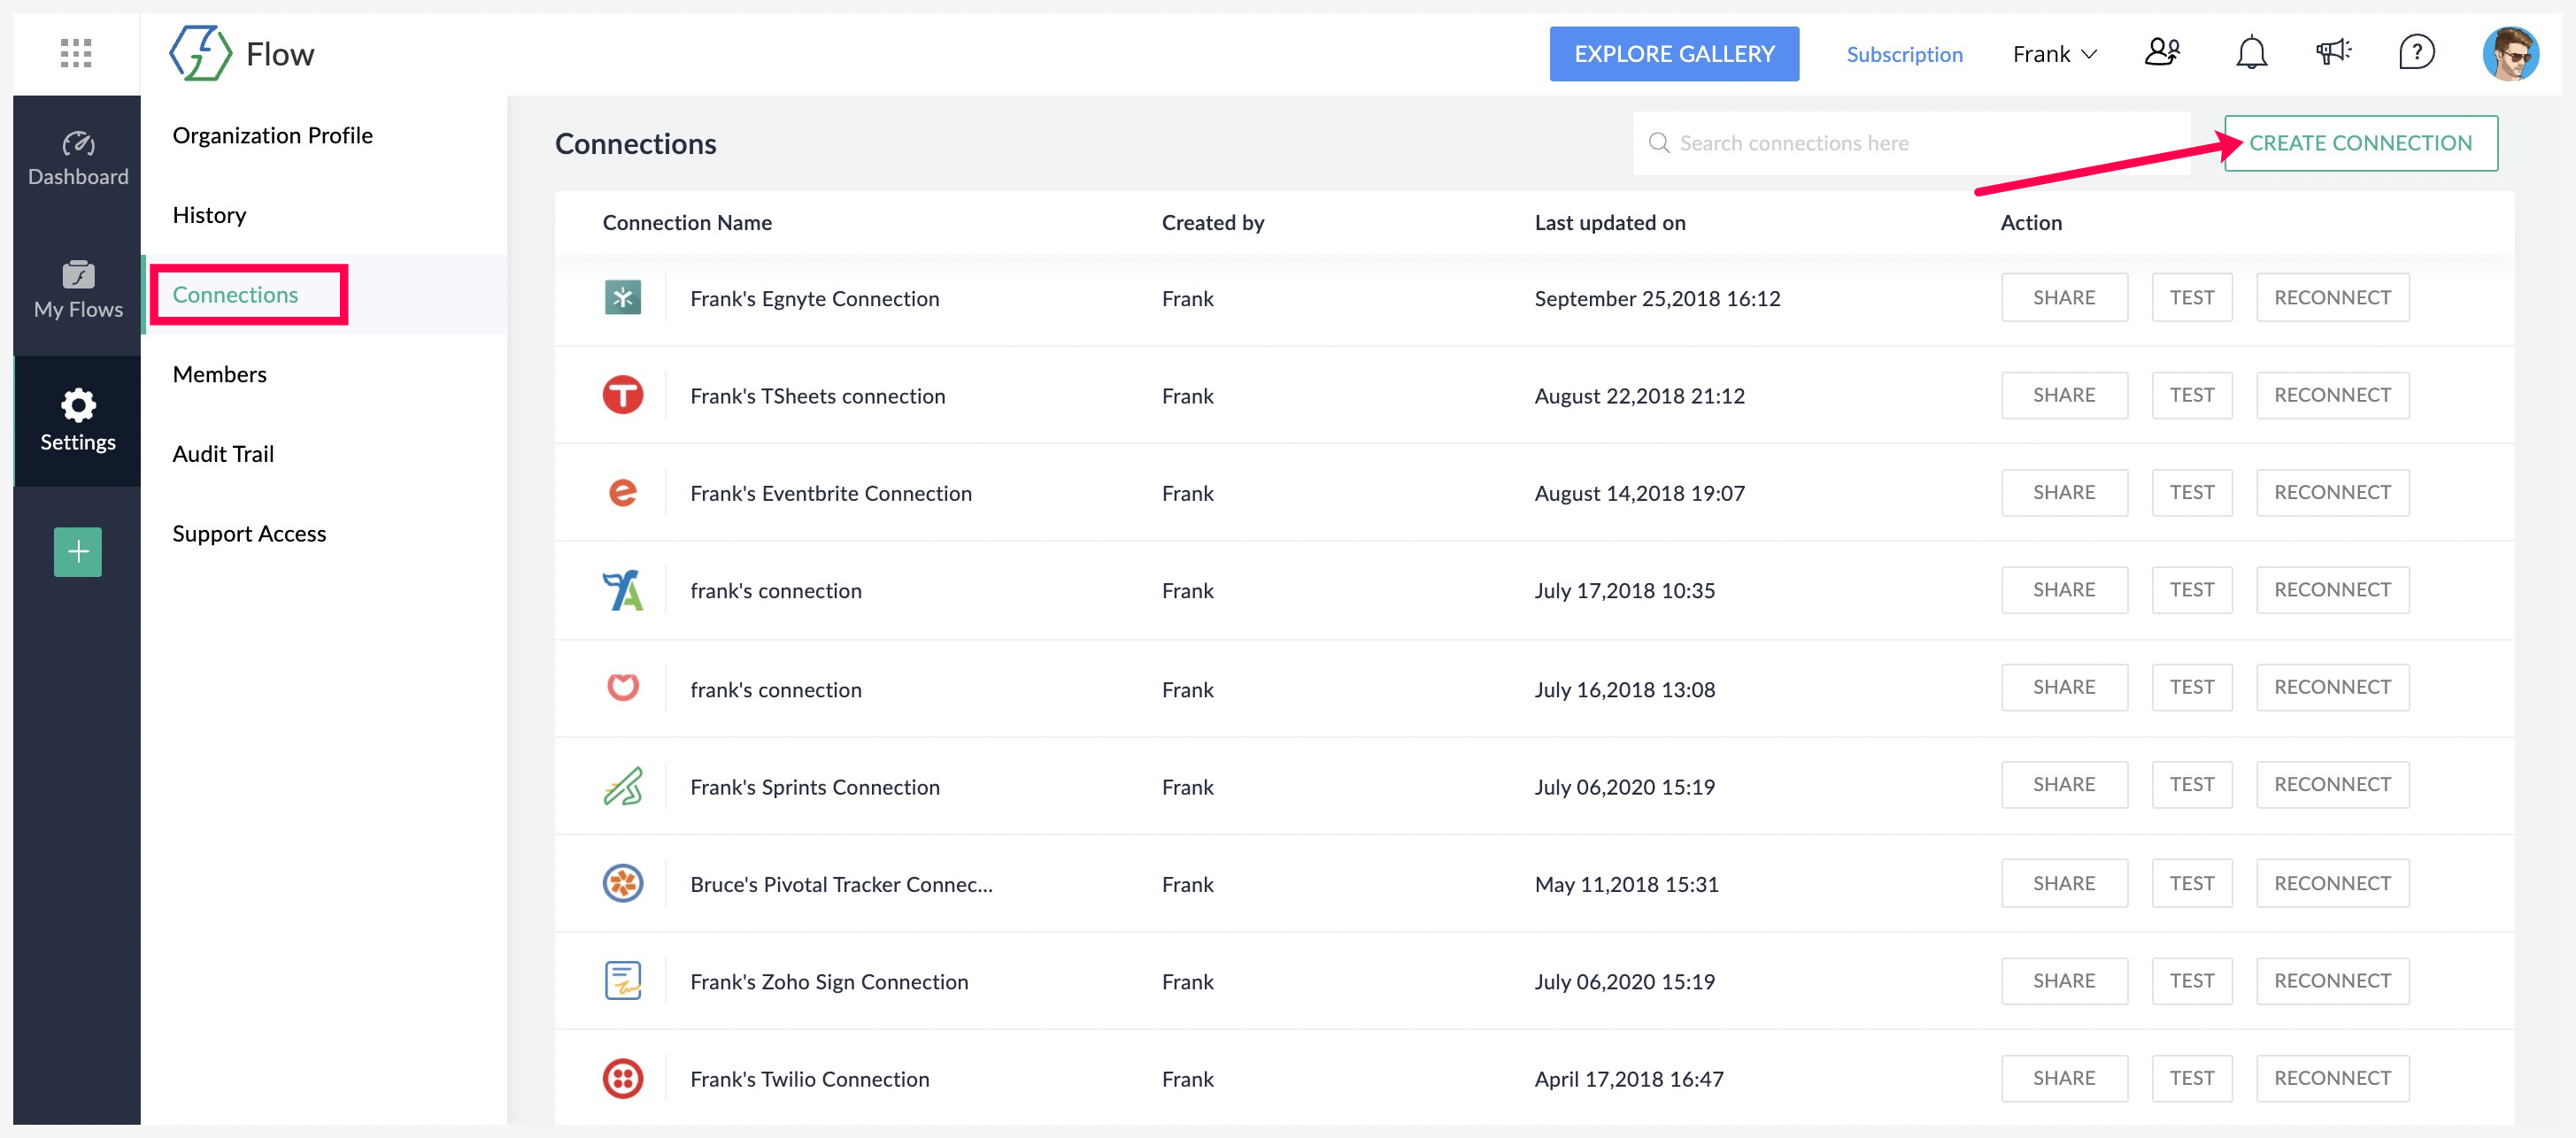2576x1138 pixels.
Task: Click the help question mark icon
Action: (2416, 53)
